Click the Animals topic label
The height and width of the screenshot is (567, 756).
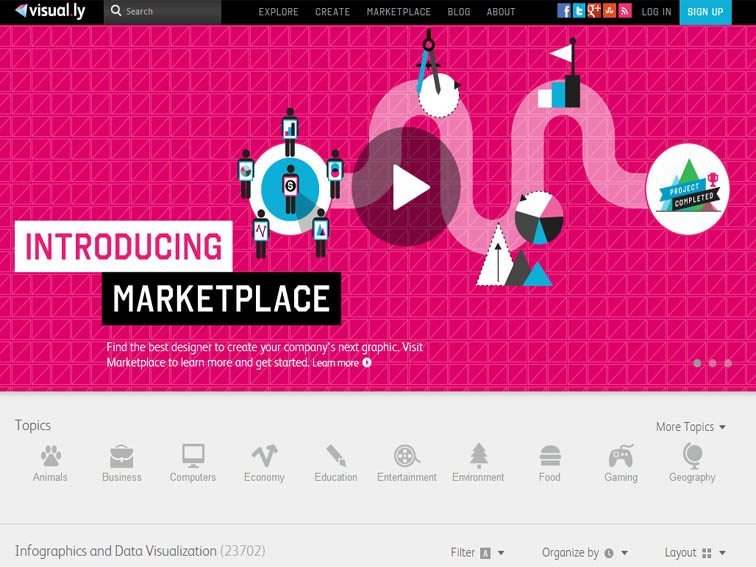click(50, 477)
